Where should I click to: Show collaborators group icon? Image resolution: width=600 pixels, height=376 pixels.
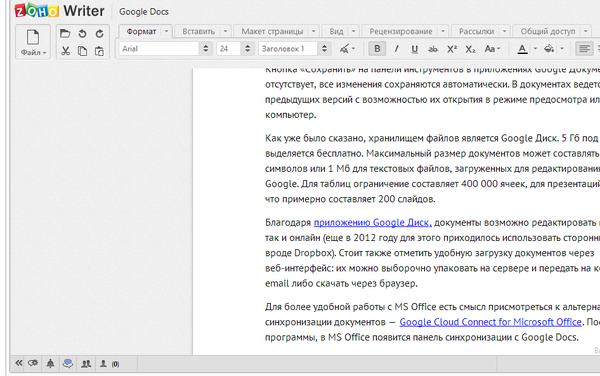pyautogui.click(x=86, y=364)
